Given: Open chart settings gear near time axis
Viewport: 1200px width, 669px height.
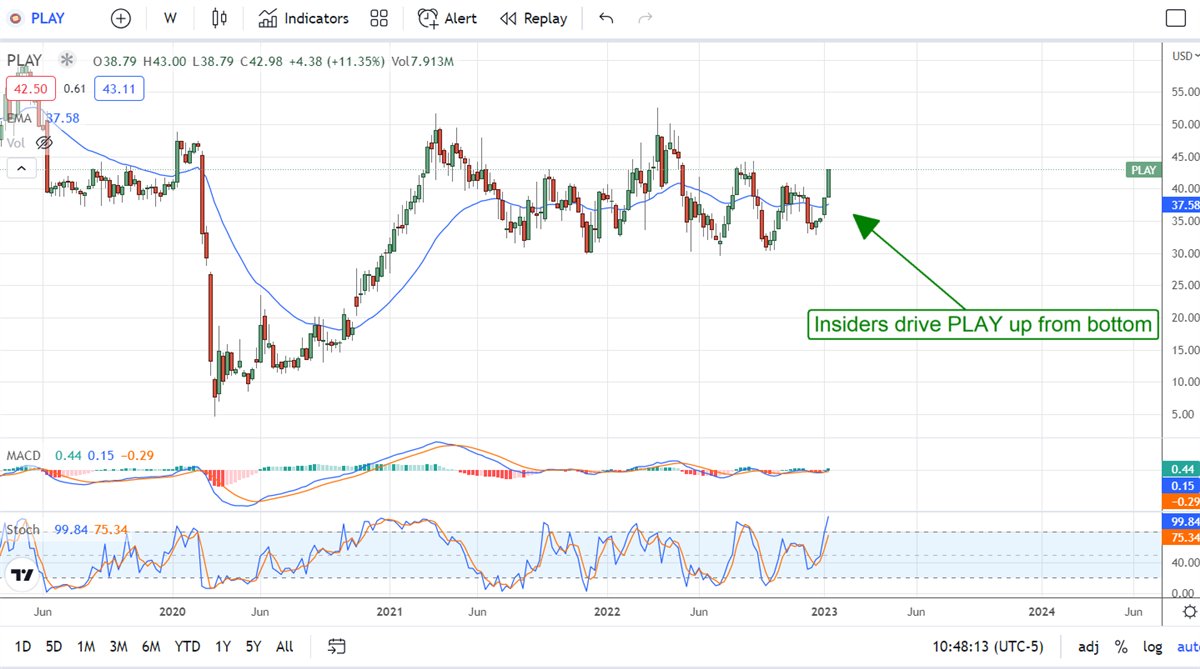Looking at the screenshot, I should point(1188,611).
